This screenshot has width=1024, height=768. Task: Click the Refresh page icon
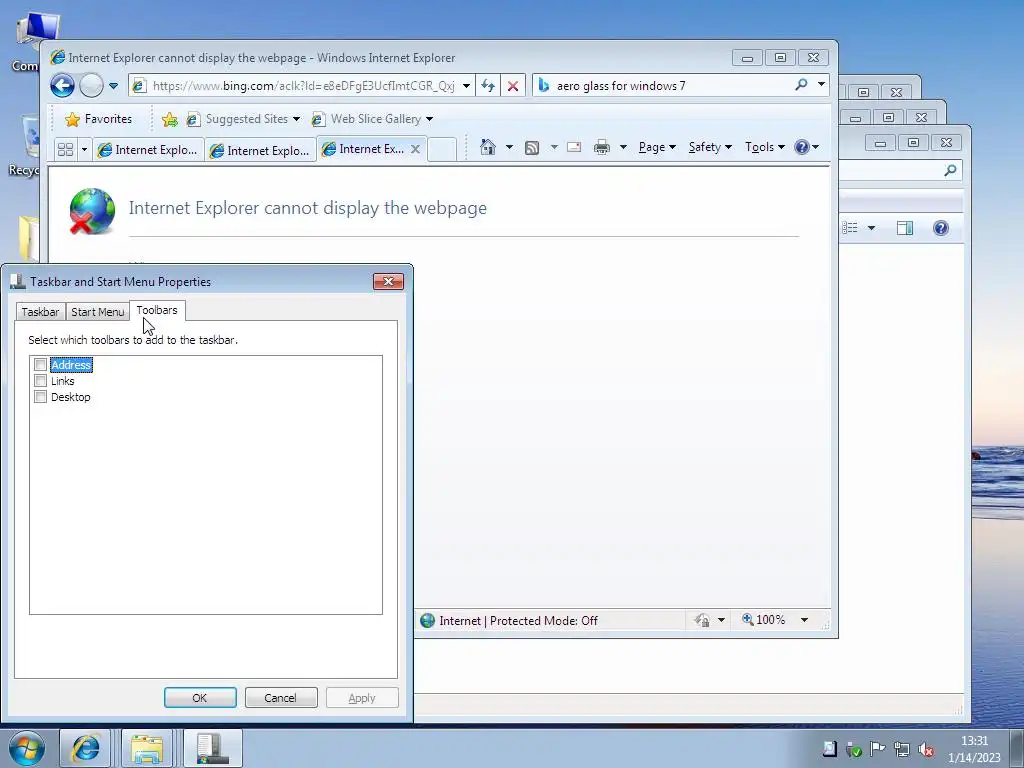(x=488, y=86)
